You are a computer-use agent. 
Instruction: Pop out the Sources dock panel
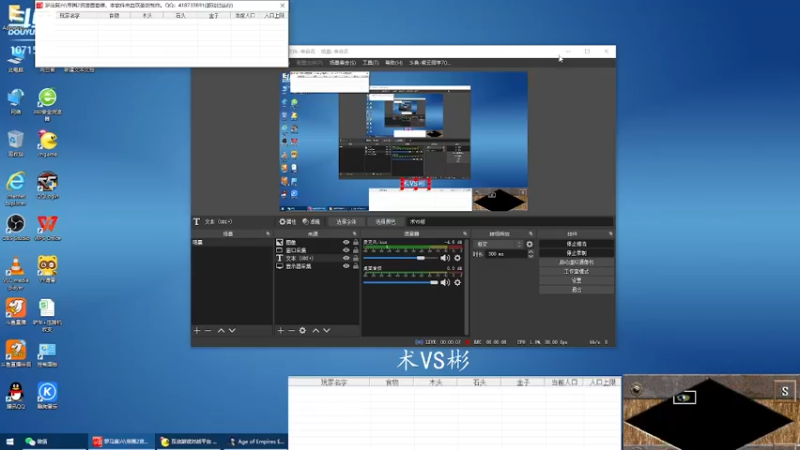[355, 234]
